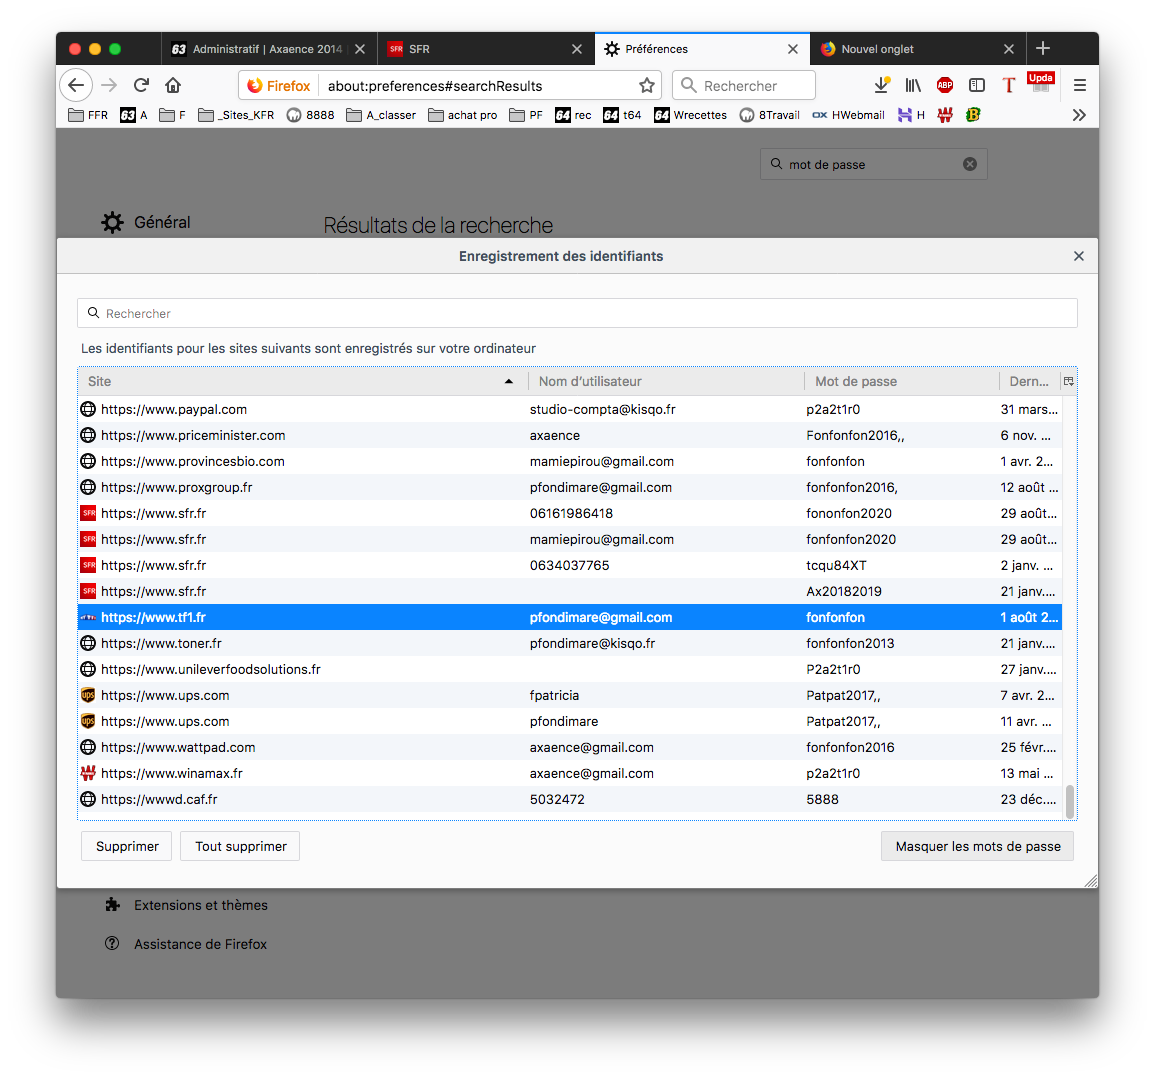Select the https://www.proxgroup.fr row

(x=569, y=487)
